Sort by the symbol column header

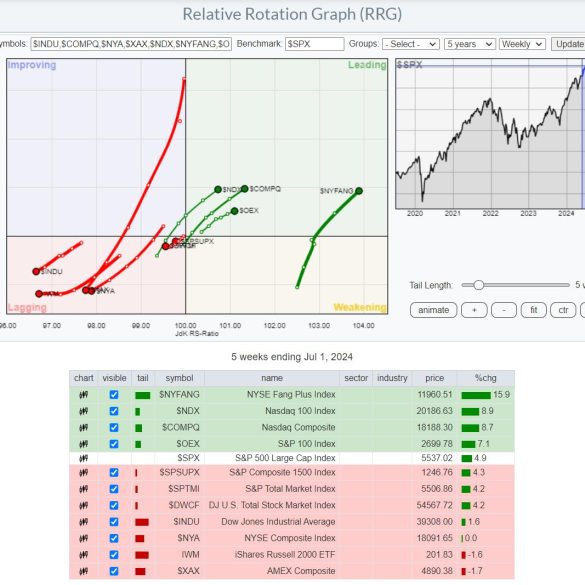[179, 378]
